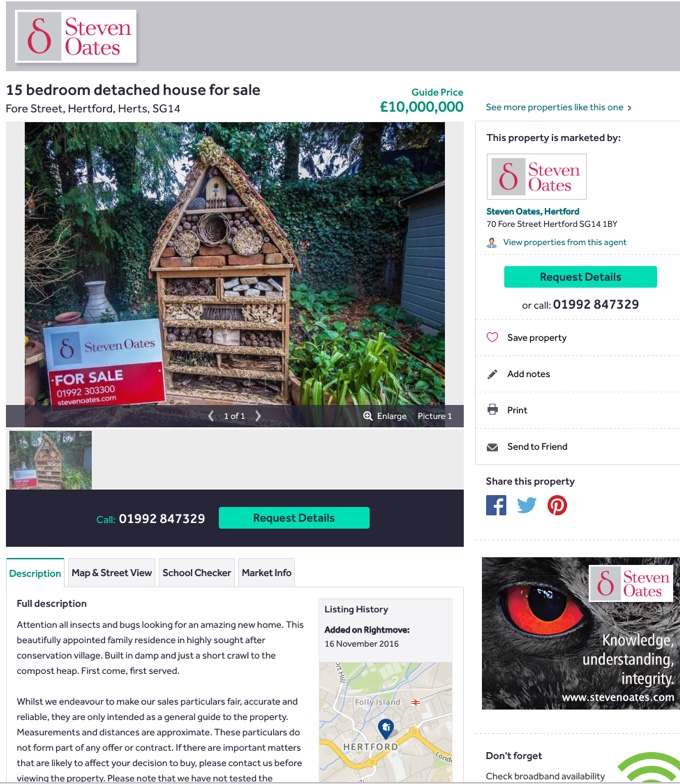Click the heart icon to save property

coord(492,337)
